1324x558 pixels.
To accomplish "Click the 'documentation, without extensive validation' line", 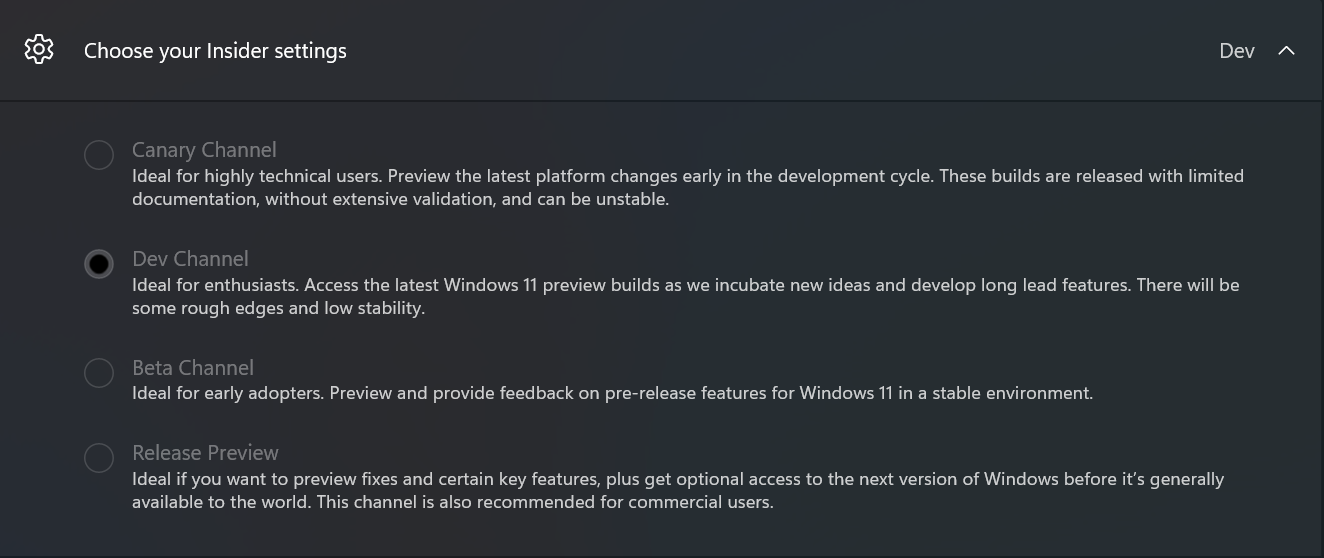I will coord(400,199).
